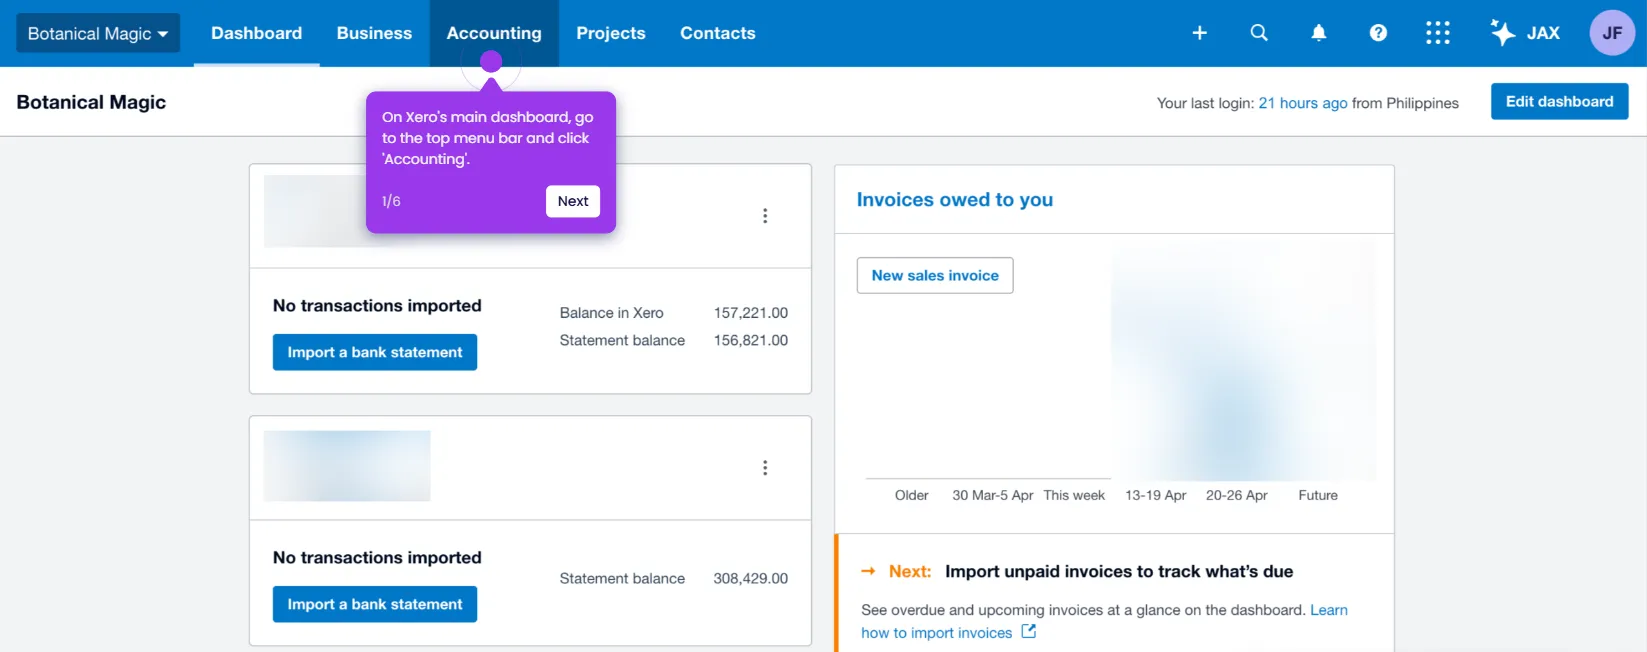Open options menu for first bank account card

(765, 216)
